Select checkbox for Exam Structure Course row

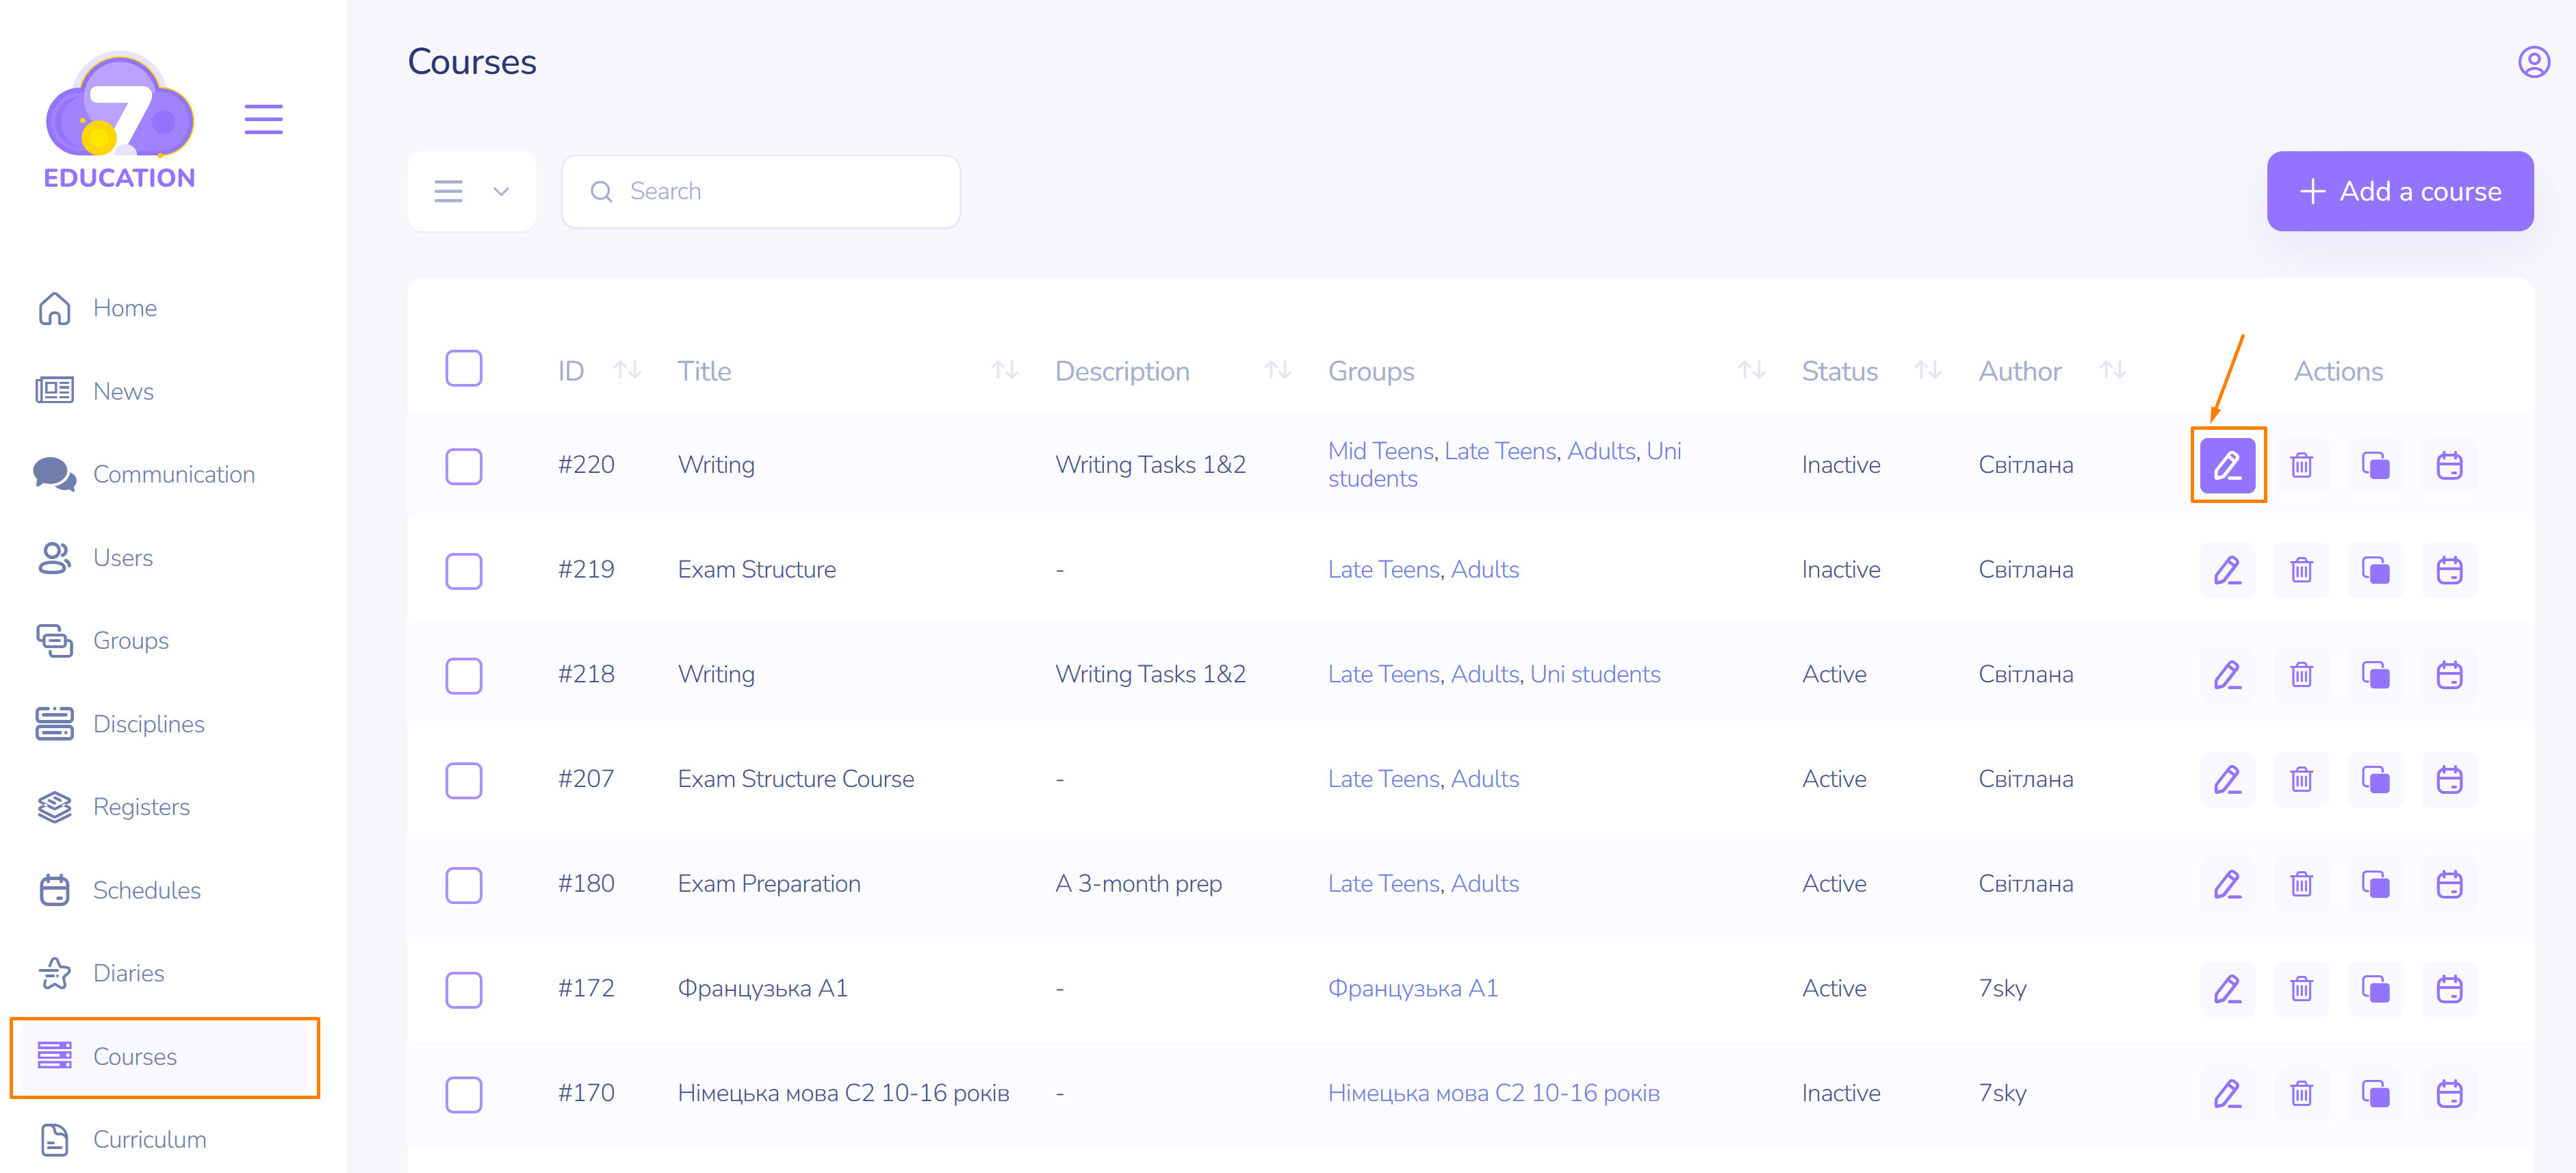tap(464, 780)
